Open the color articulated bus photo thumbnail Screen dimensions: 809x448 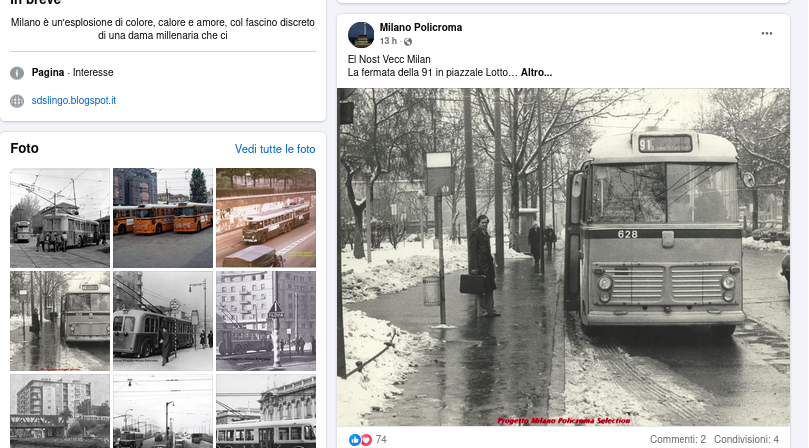pos(266,218)
